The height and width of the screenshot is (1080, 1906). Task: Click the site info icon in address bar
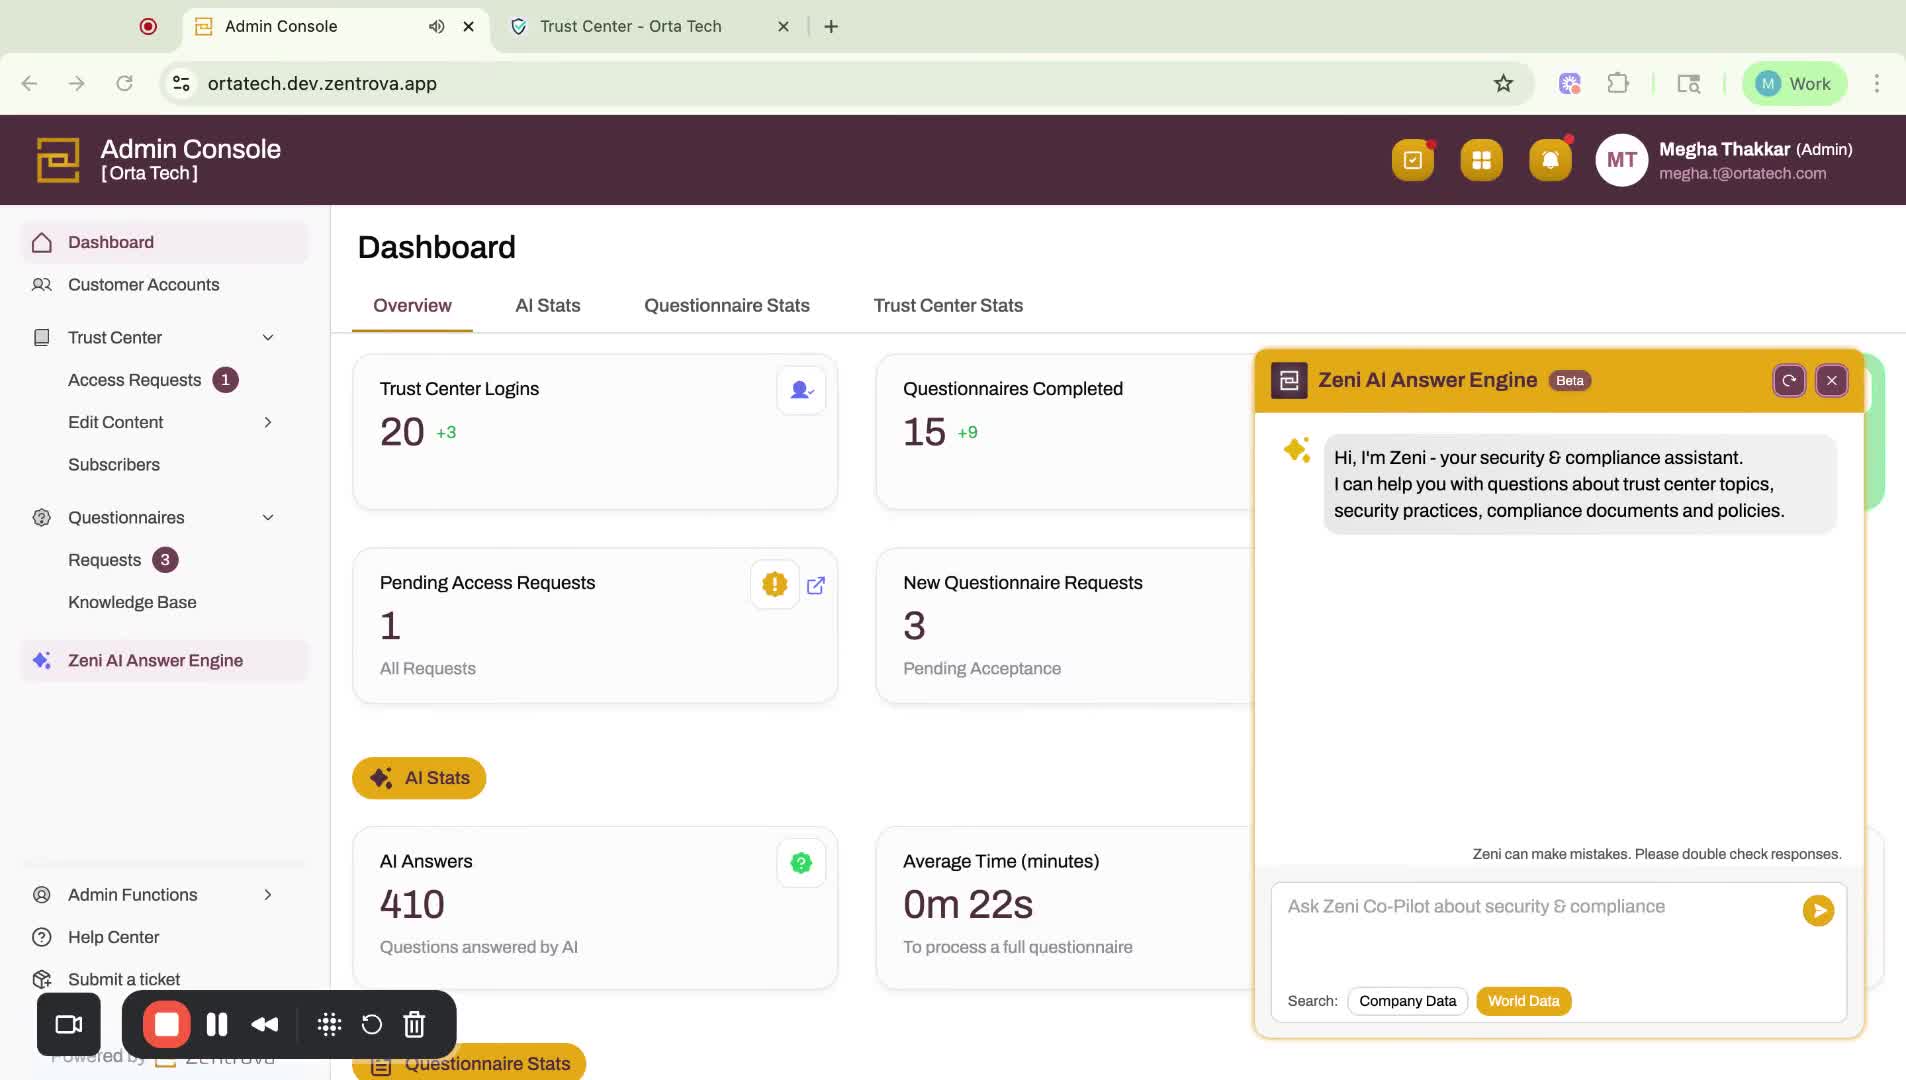pyautogui.click(x=181, y=84)
